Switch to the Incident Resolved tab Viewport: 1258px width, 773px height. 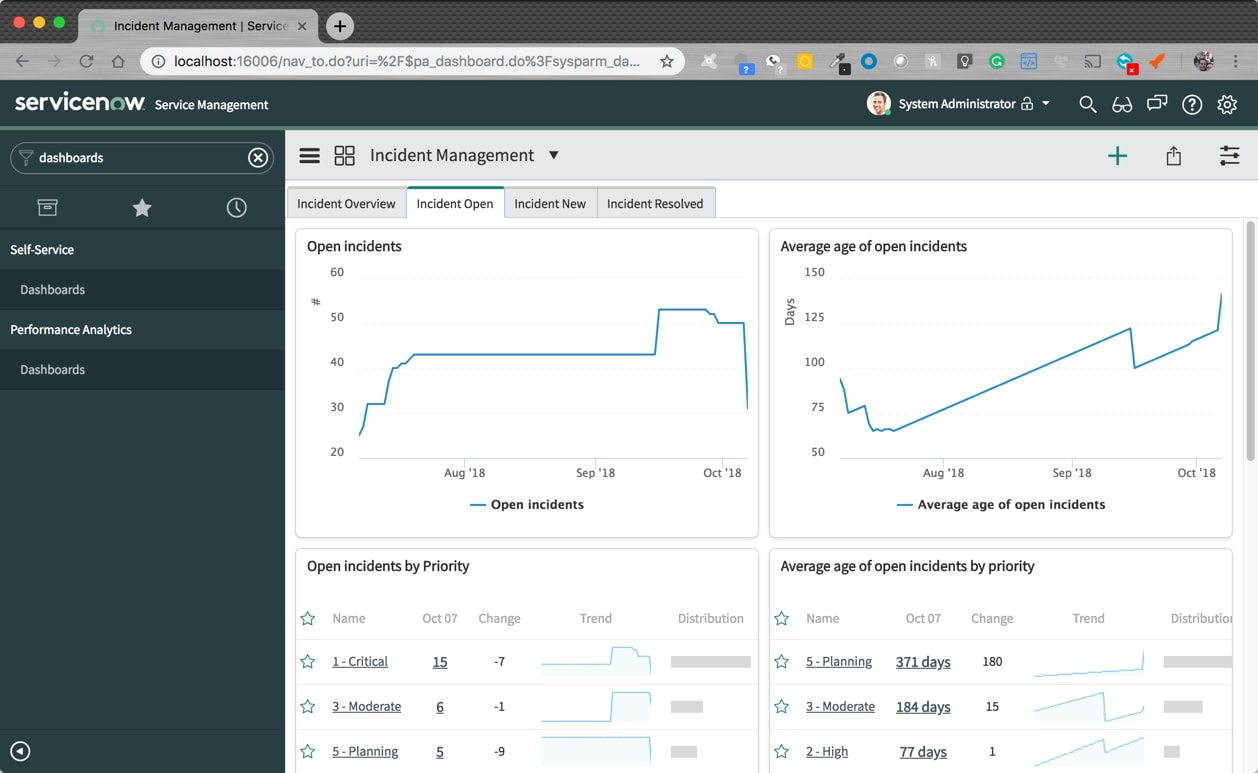656,203
